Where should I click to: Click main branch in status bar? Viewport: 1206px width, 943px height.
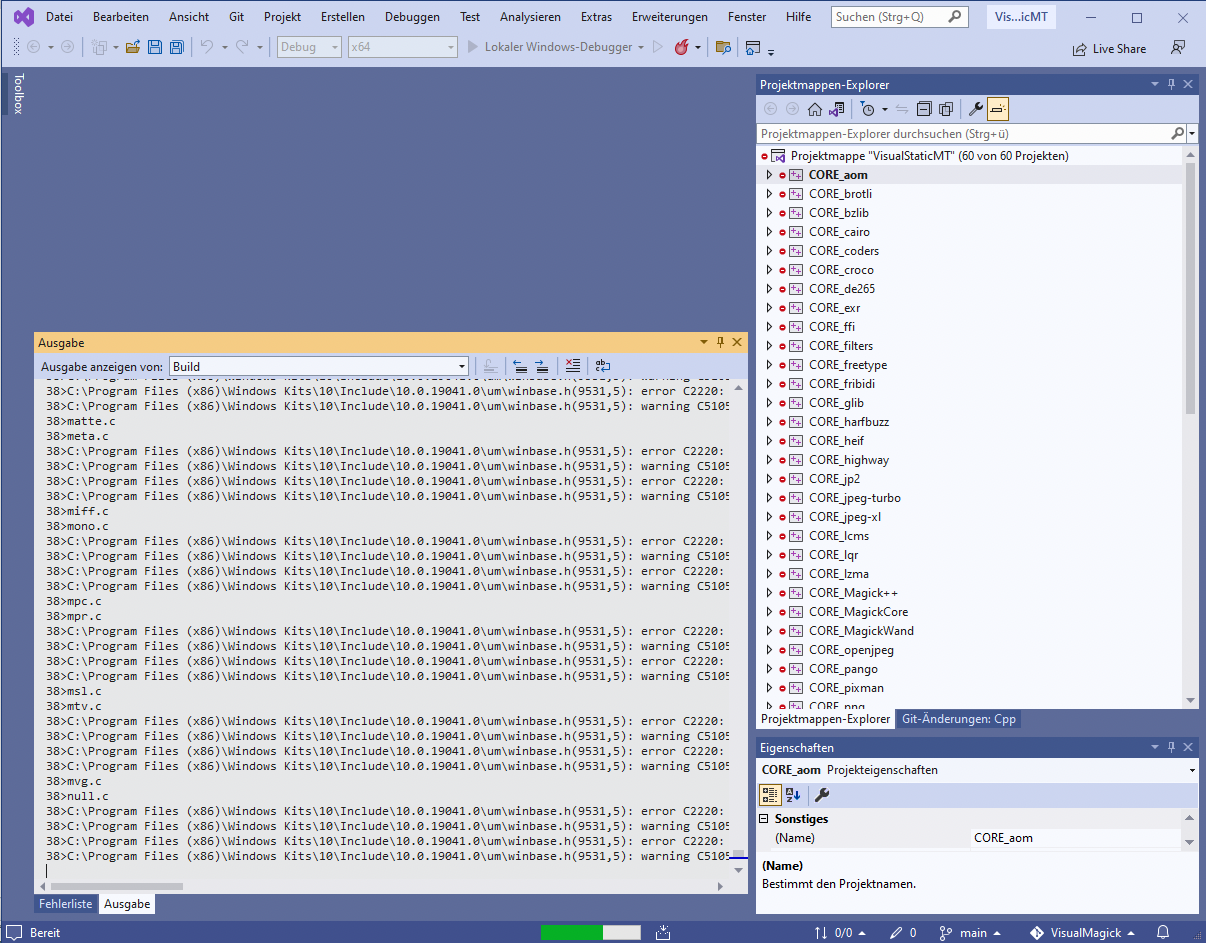(971, 932)
